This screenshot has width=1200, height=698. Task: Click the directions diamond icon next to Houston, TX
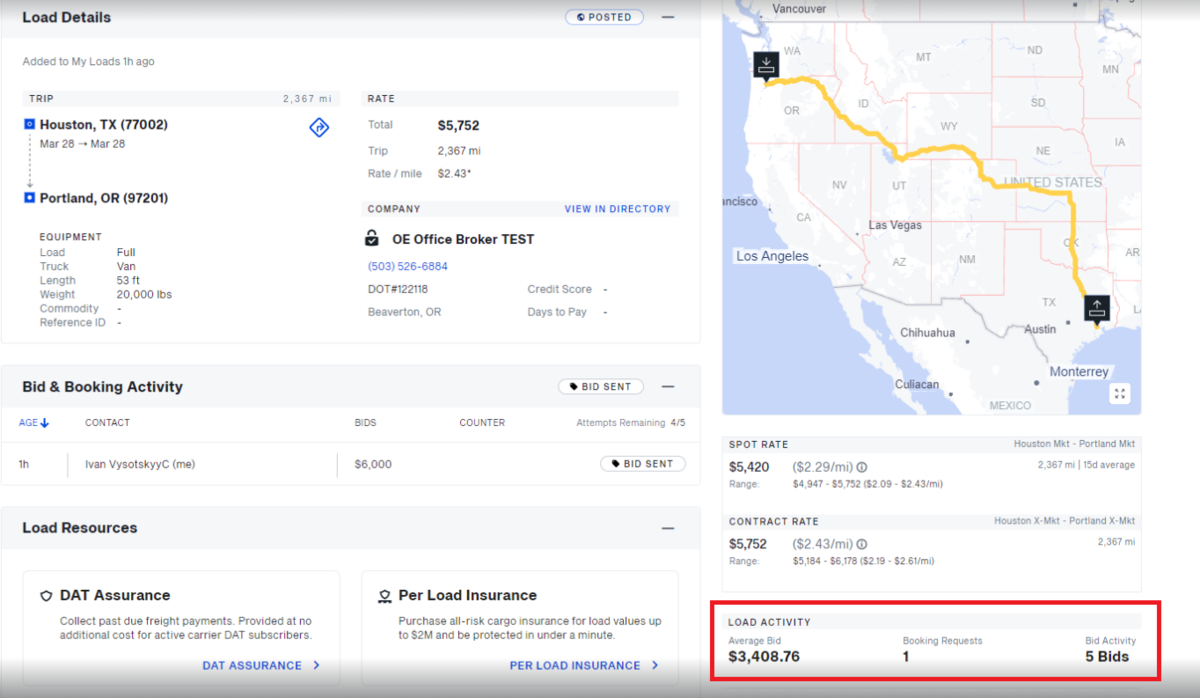tap(318, 127)
